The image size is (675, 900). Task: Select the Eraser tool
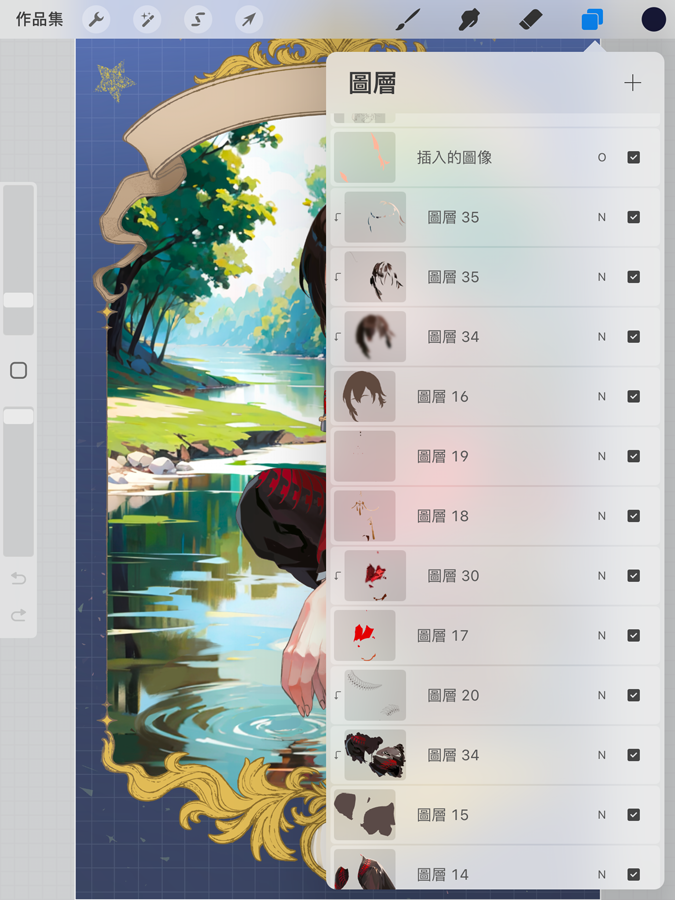(530, 20)
